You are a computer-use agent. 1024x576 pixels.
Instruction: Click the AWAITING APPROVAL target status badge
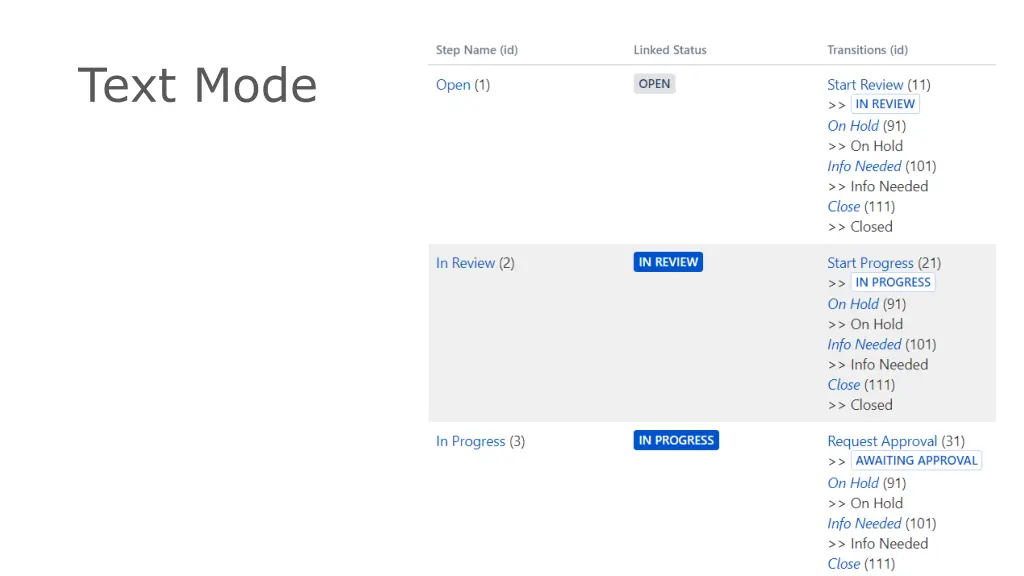coord(916,461)
